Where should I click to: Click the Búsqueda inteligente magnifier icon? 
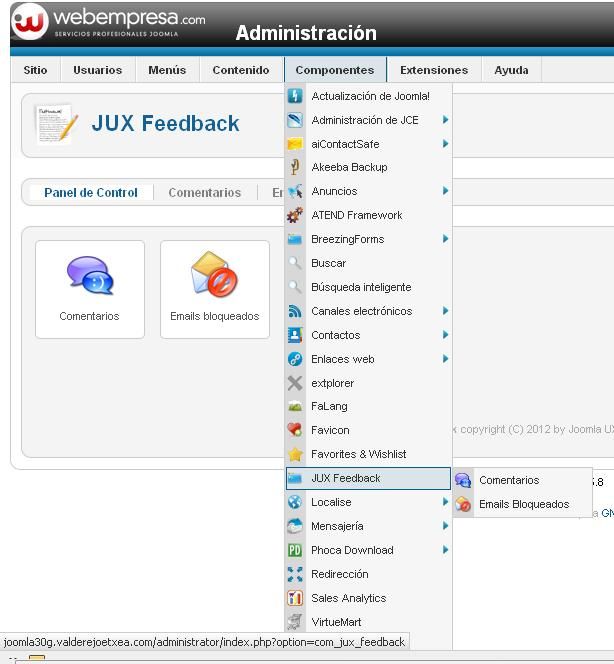(295, 287)
